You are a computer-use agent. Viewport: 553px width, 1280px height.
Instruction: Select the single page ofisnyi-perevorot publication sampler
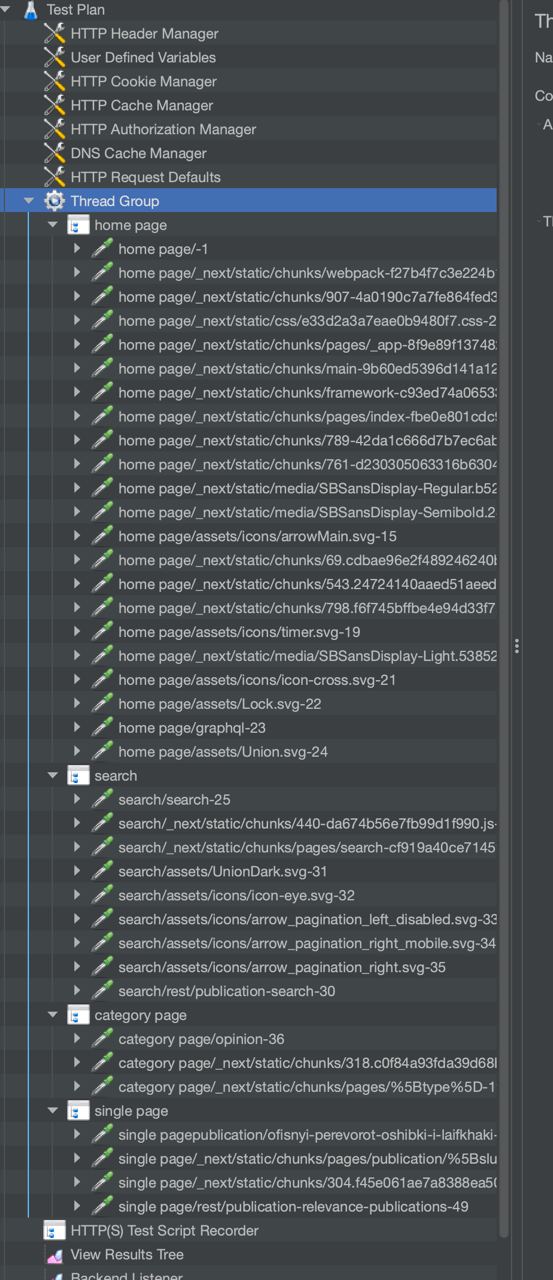[307, 1135]
